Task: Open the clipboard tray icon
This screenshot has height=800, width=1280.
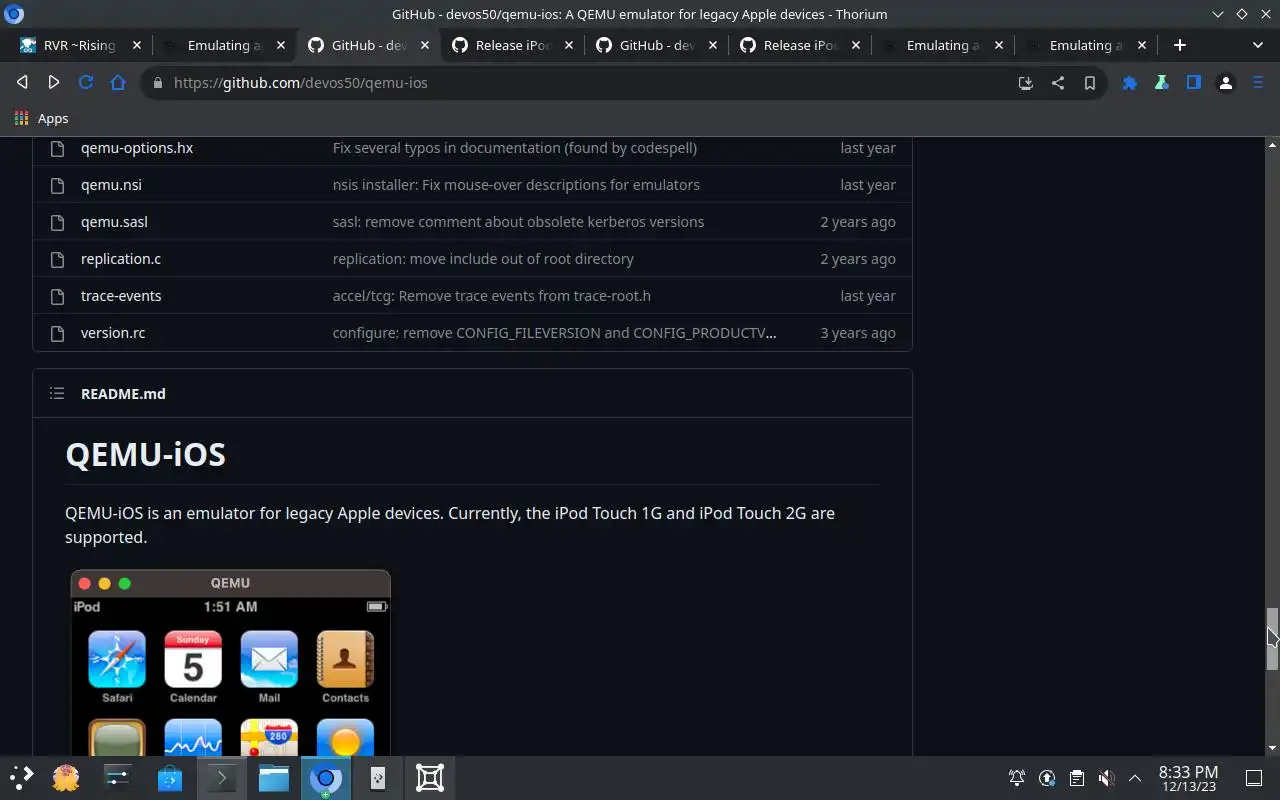Action: [x=1076, y=778]
